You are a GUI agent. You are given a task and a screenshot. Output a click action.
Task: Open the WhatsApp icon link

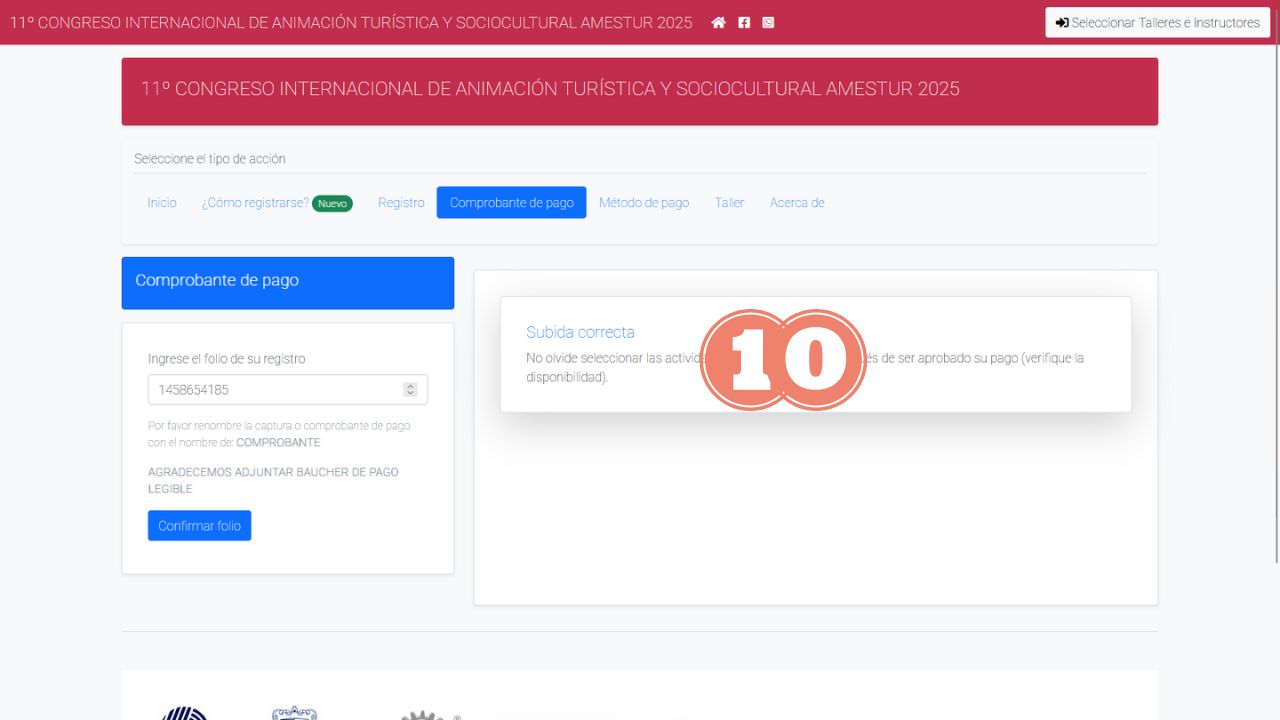click(x=768, y=22)
